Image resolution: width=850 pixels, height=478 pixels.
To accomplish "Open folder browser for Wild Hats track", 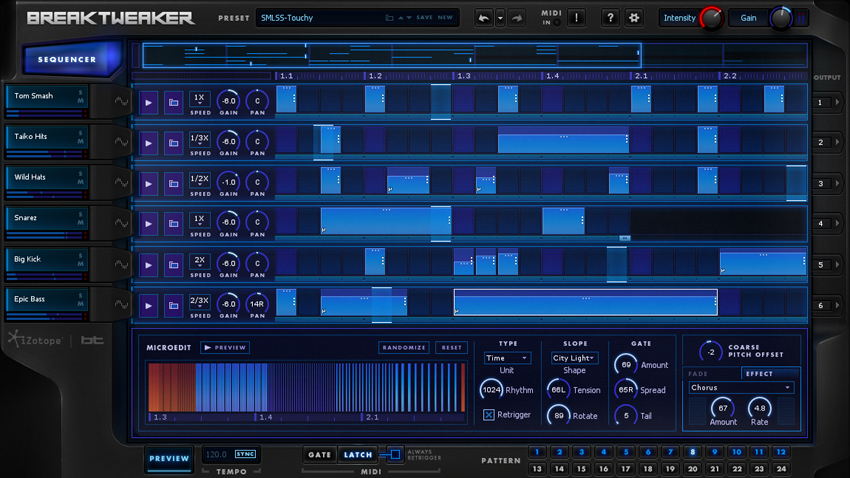I will (x=173, y=184).
